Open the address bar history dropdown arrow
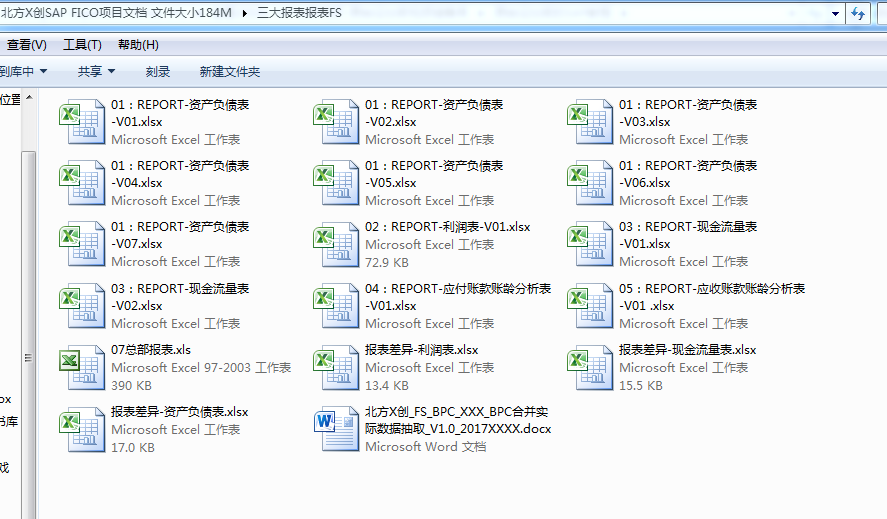 [835, 14]
